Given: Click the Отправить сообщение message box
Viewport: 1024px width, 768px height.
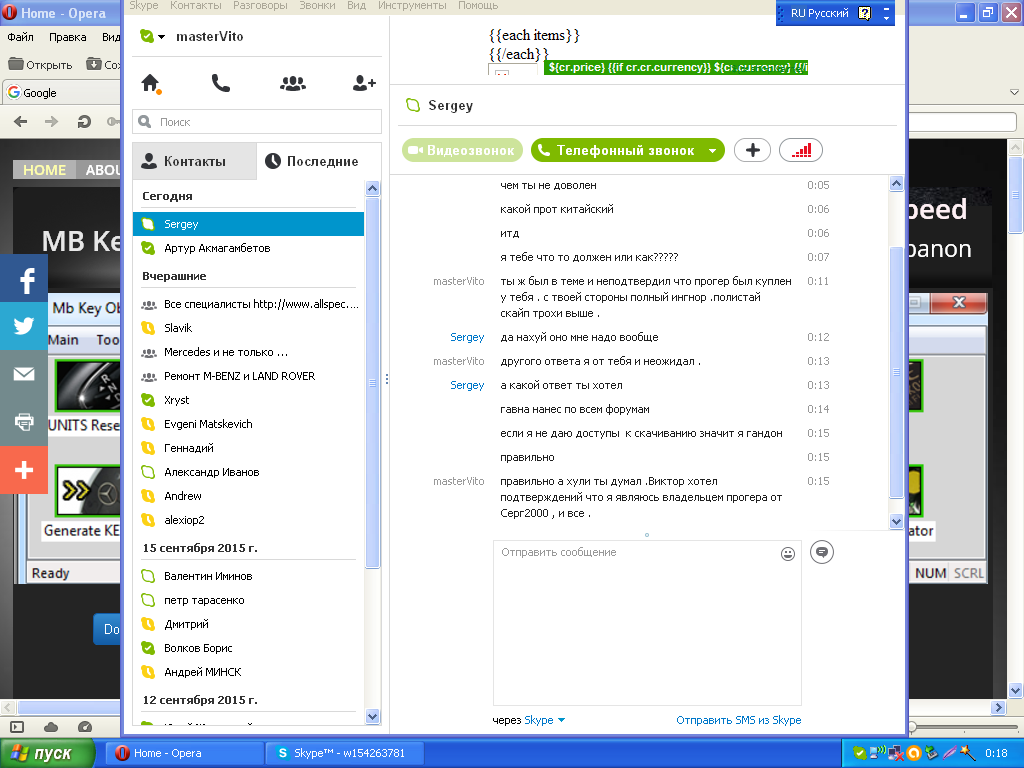Looking at the screenshot, I should pos(647,622).
